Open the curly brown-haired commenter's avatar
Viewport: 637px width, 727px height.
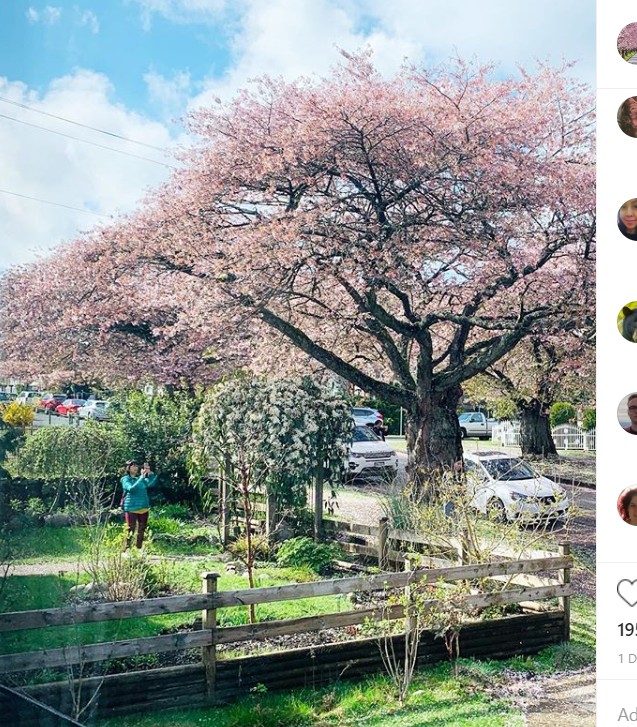[627, 117]
